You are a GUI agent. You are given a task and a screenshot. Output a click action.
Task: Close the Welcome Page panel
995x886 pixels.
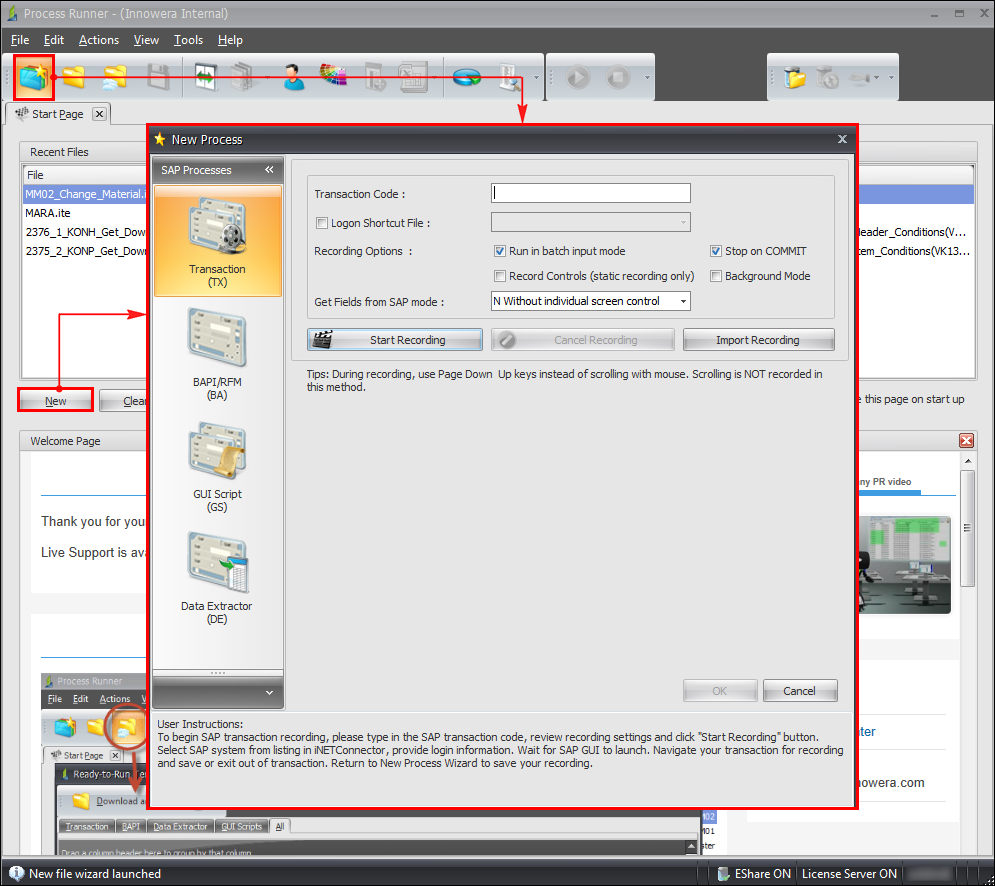click(966, 440)
